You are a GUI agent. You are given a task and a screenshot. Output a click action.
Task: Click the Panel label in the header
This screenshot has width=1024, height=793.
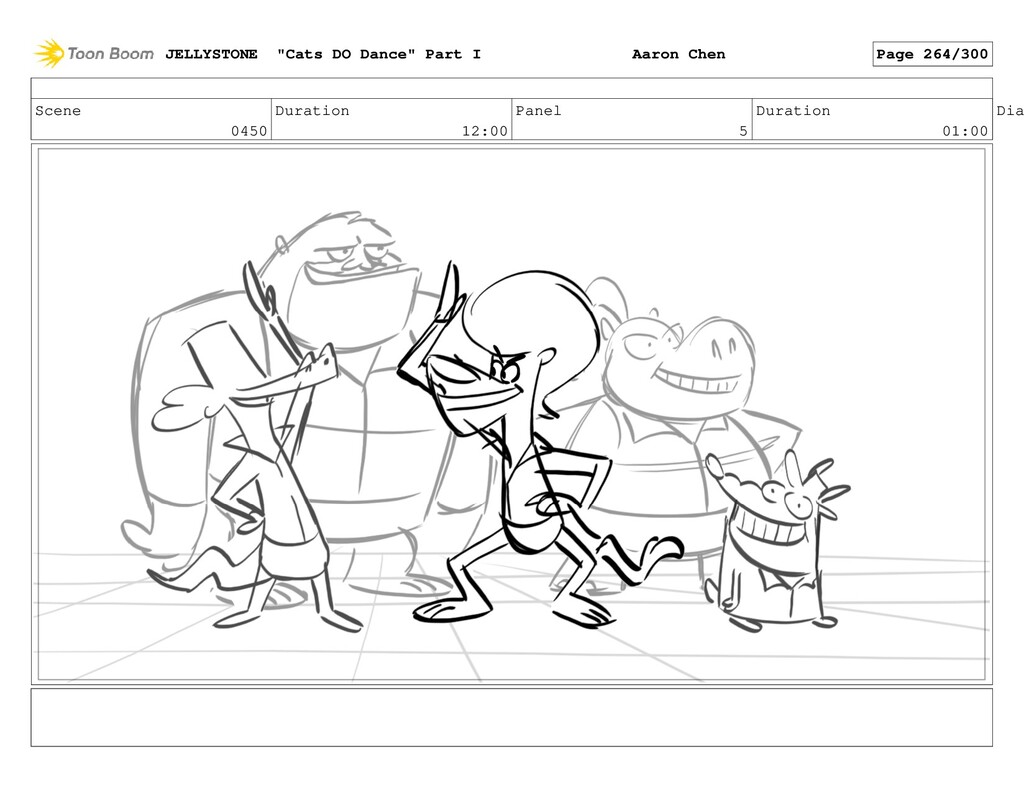pos(538,110)
